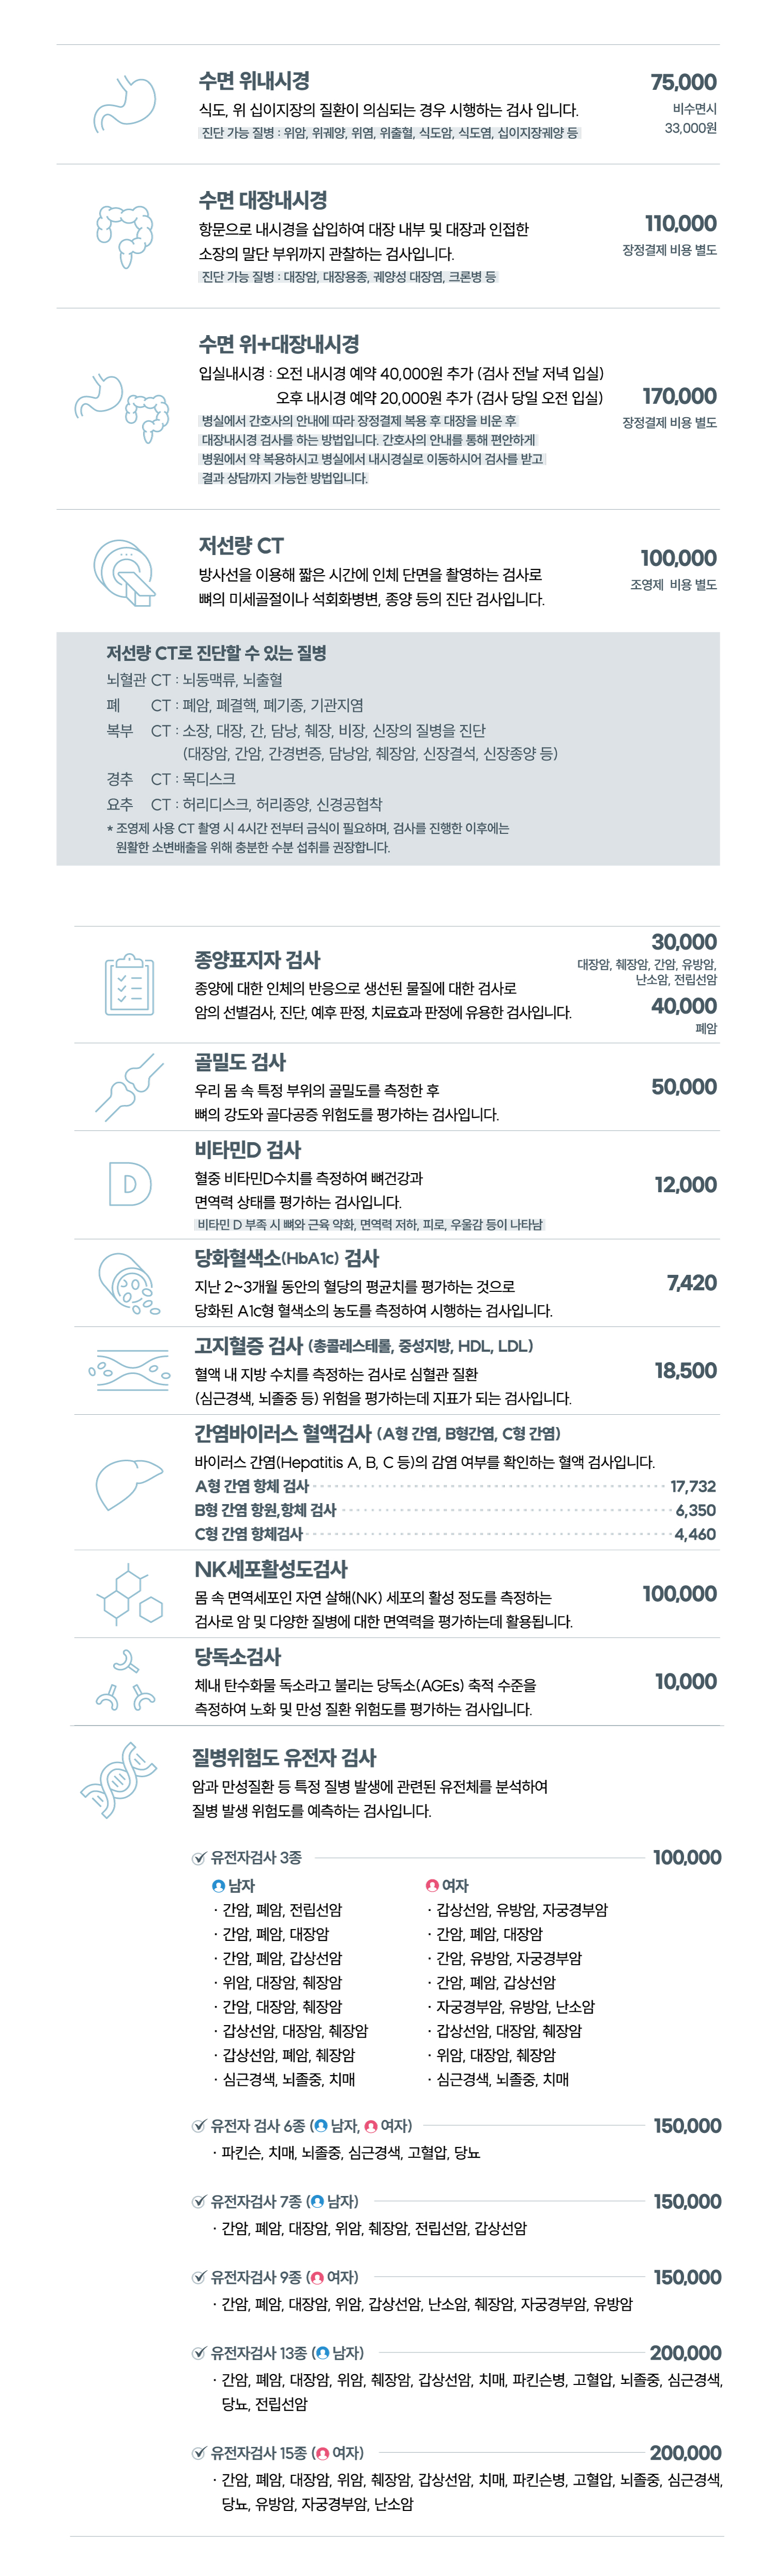
Task: Click the letter D icon for 비타민D 검사
Action: coord(130,1185)
